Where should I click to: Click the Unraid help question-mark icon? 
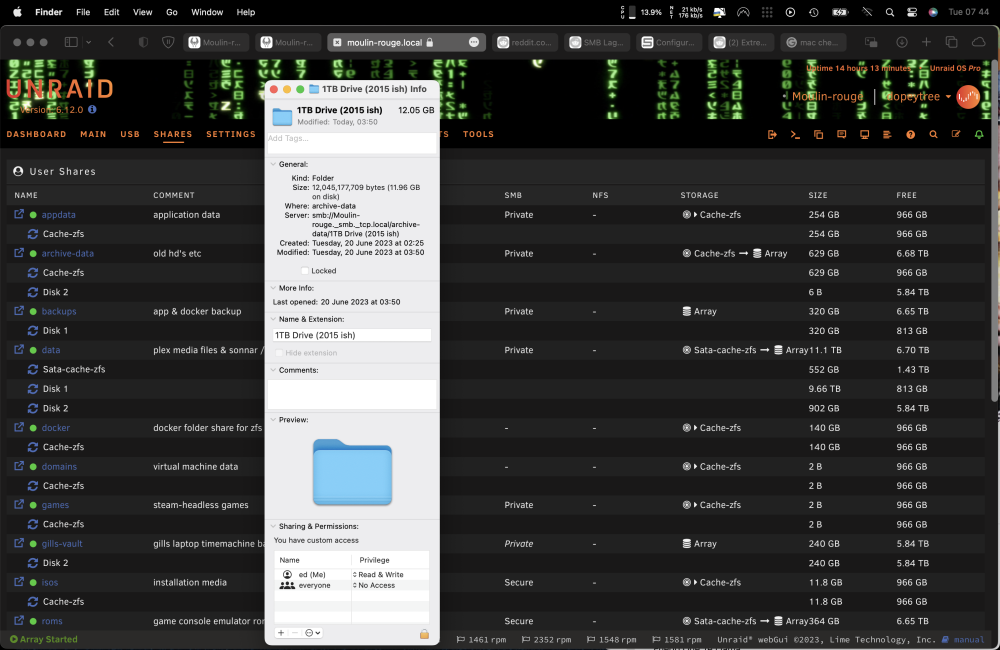tap(910, 135)
